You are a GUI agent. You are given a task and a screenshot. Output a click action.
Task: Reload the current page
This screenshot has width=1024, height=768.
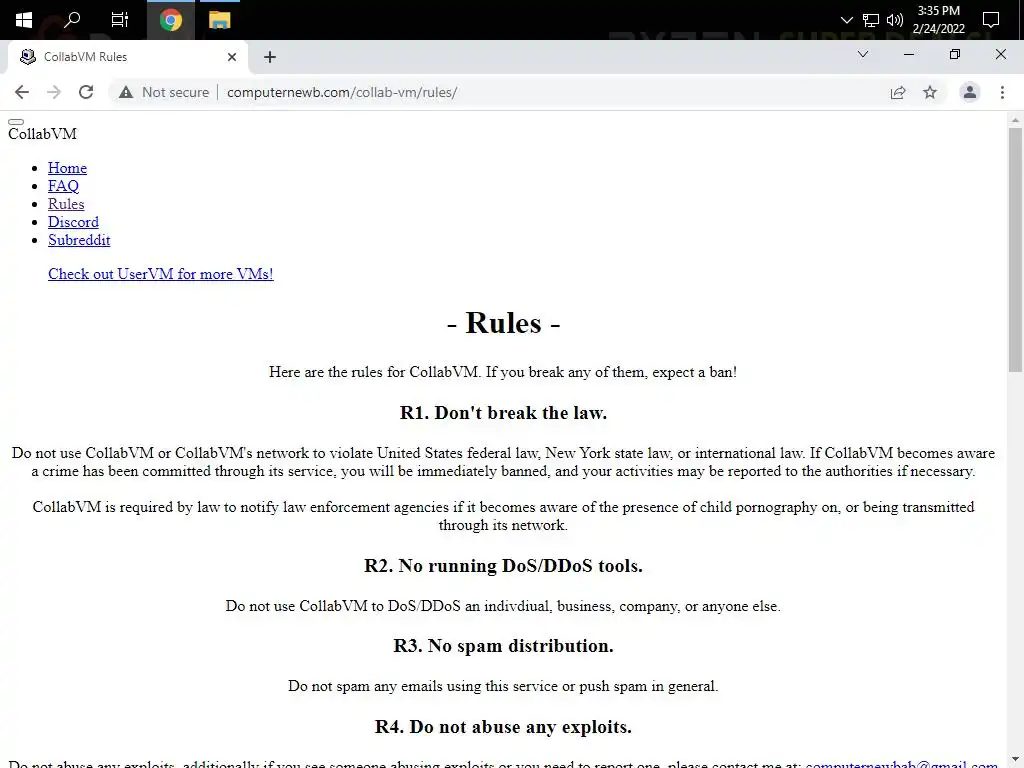pos(86,92)
